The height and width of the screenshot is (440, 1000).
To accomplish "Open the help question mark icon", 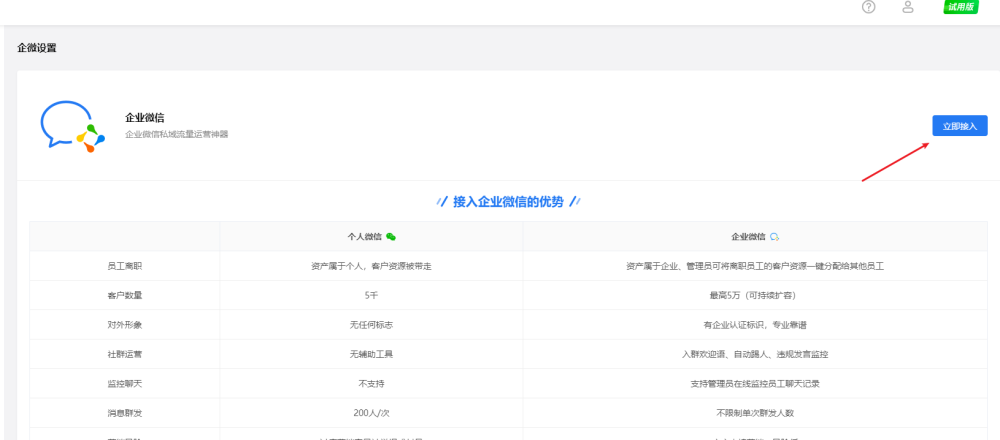I will pyautogui.click(x=869, y=7).
